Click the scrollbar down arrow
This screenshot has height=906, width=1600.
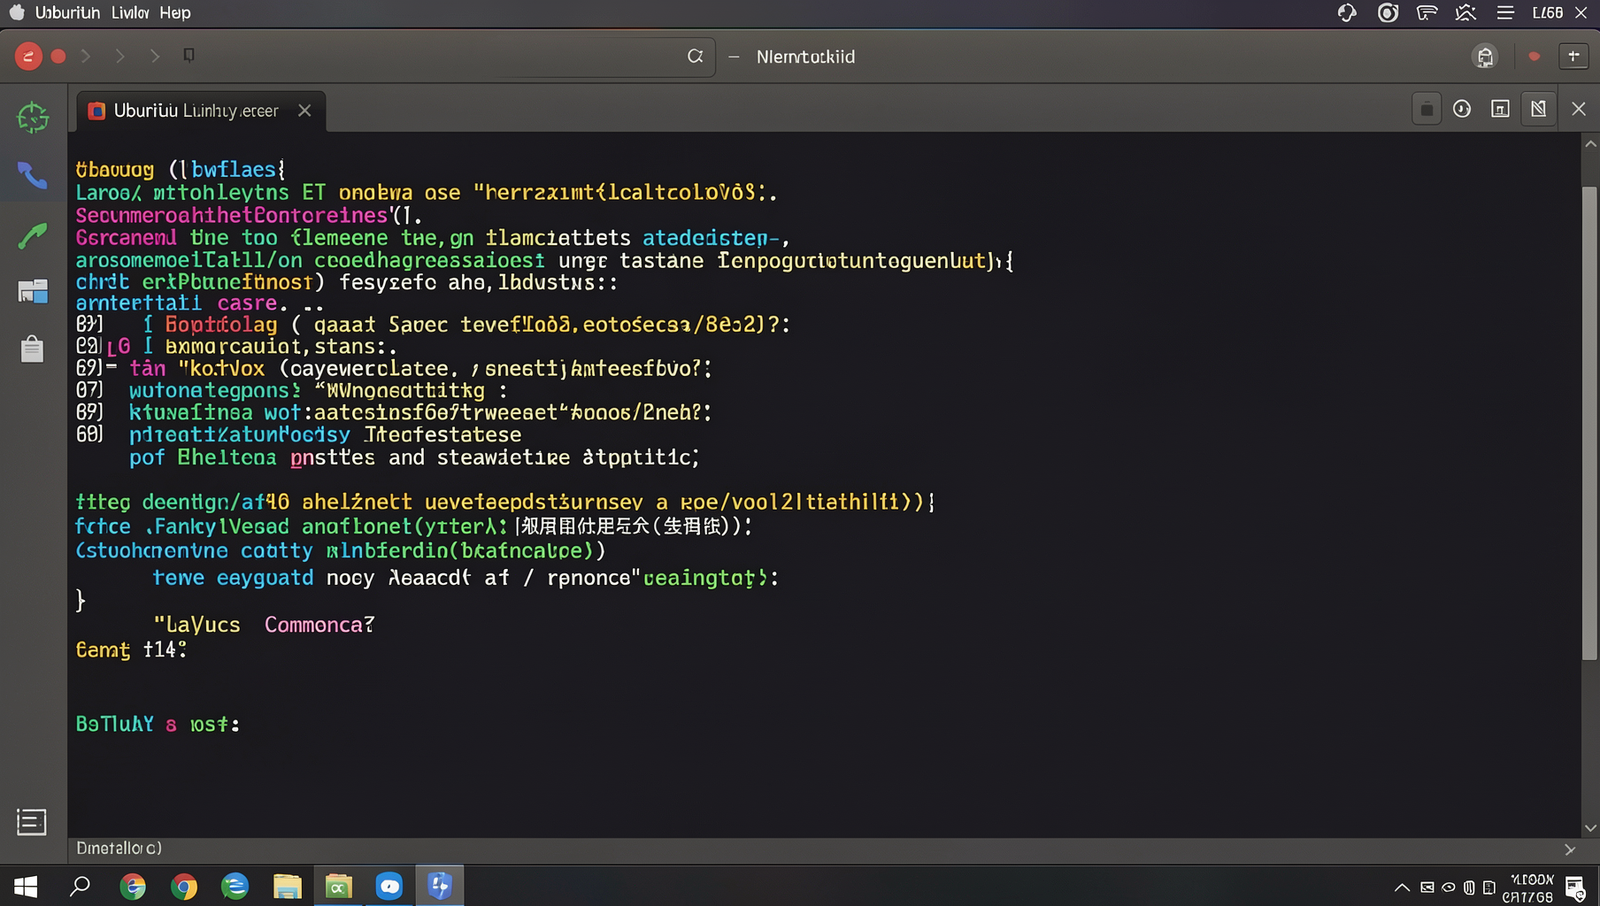pyautogui.click(x=1590, y=828)
